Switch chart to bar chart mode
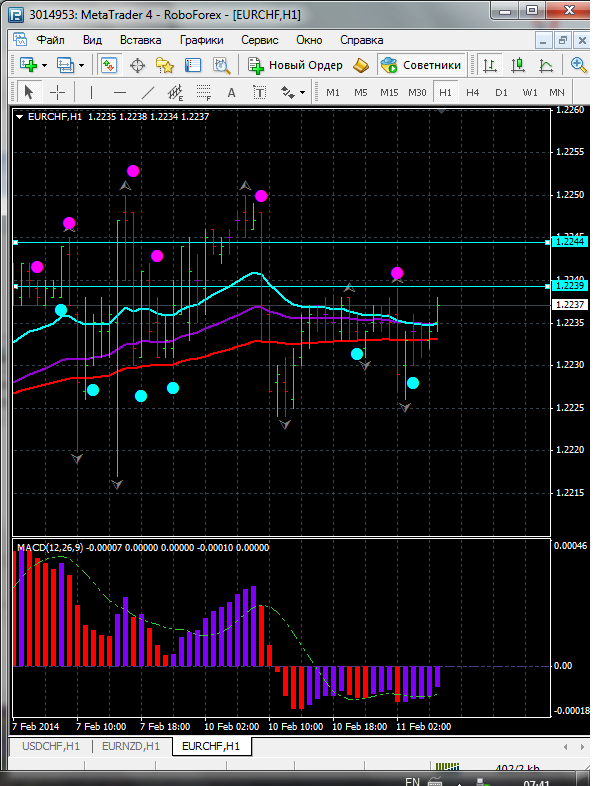The width and height of the screenshot is (600, 786). point(490,65)
